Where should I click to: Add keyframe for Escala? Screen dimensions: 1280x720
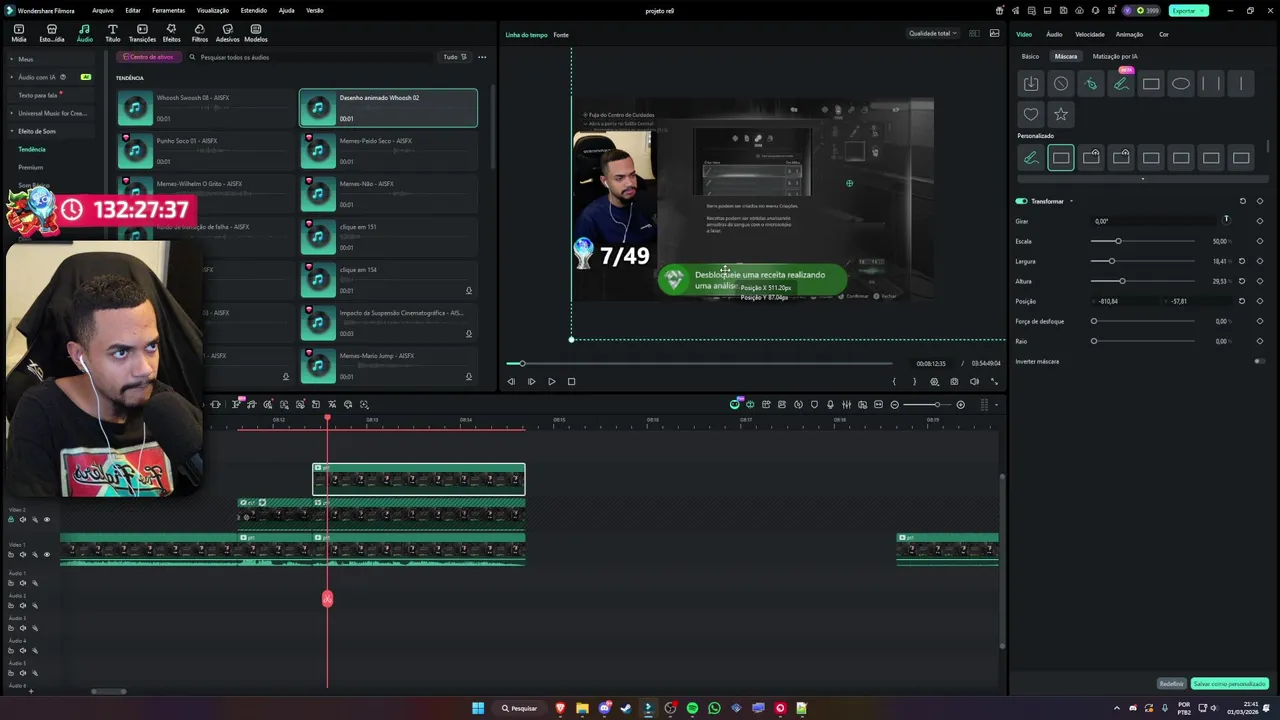pyautogui.click(x=1259, y=241)
